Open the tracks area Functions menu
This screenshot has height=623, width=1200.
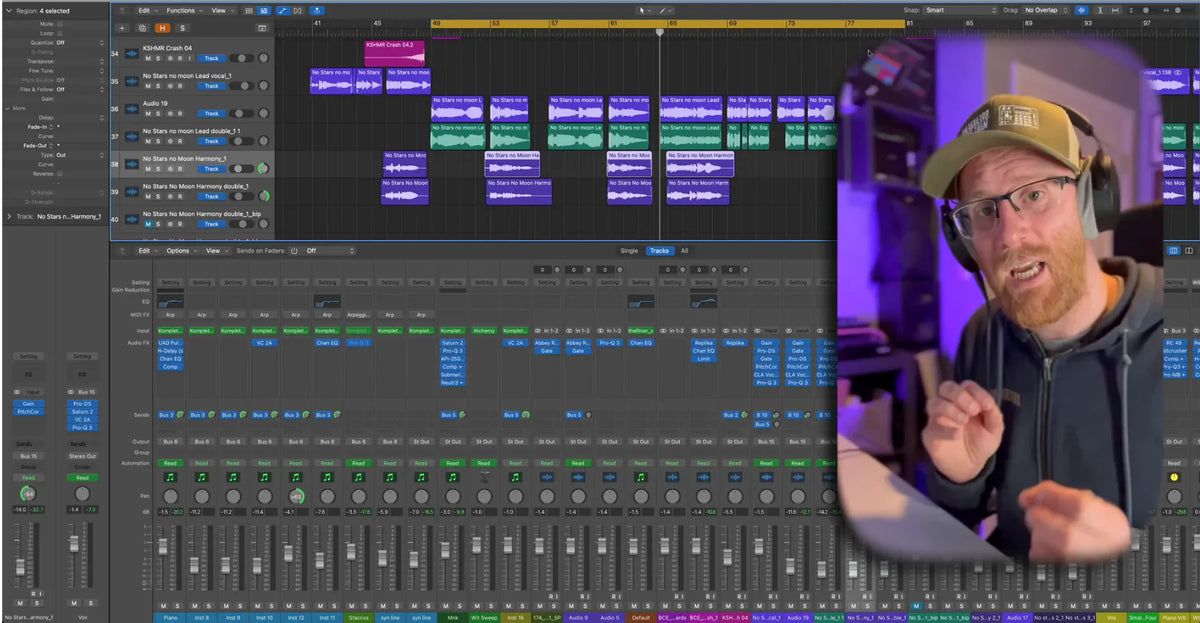183,10
